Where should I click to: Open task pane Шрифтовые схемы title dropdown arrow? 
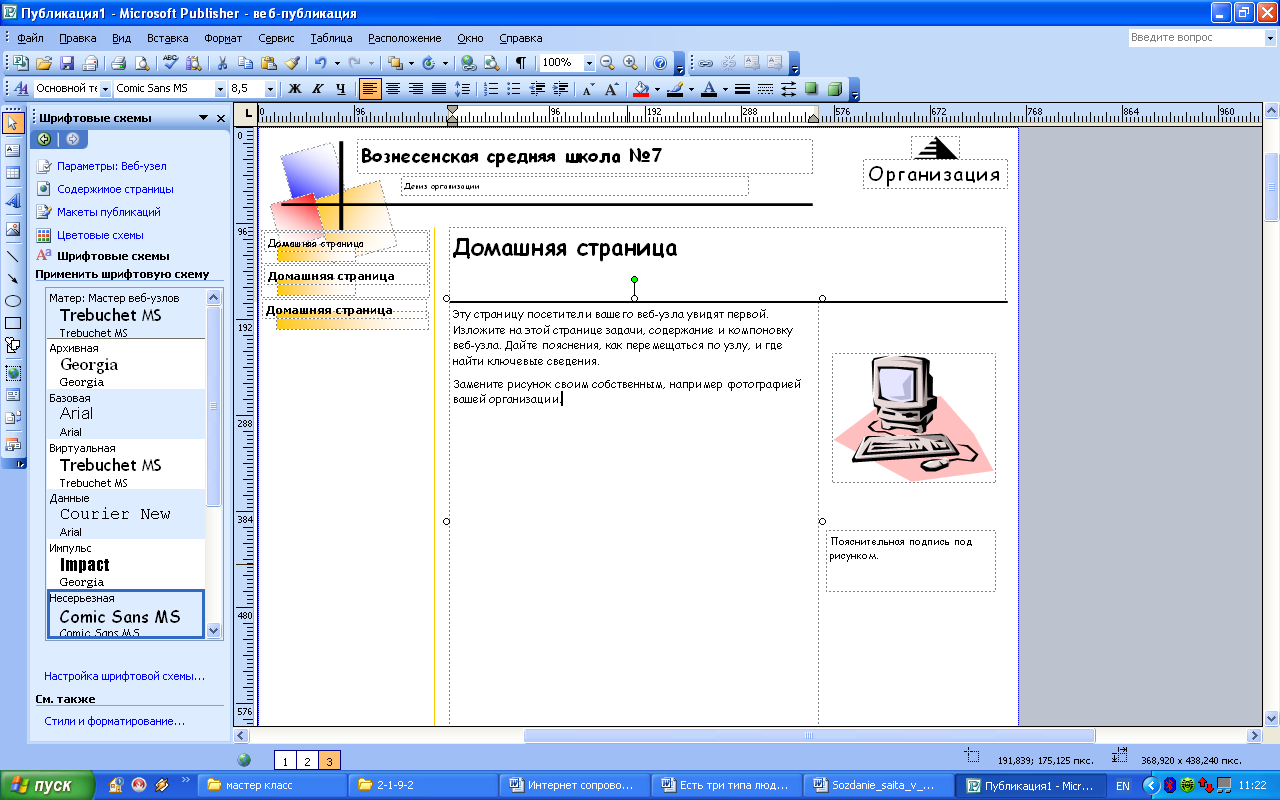point(203,118)
